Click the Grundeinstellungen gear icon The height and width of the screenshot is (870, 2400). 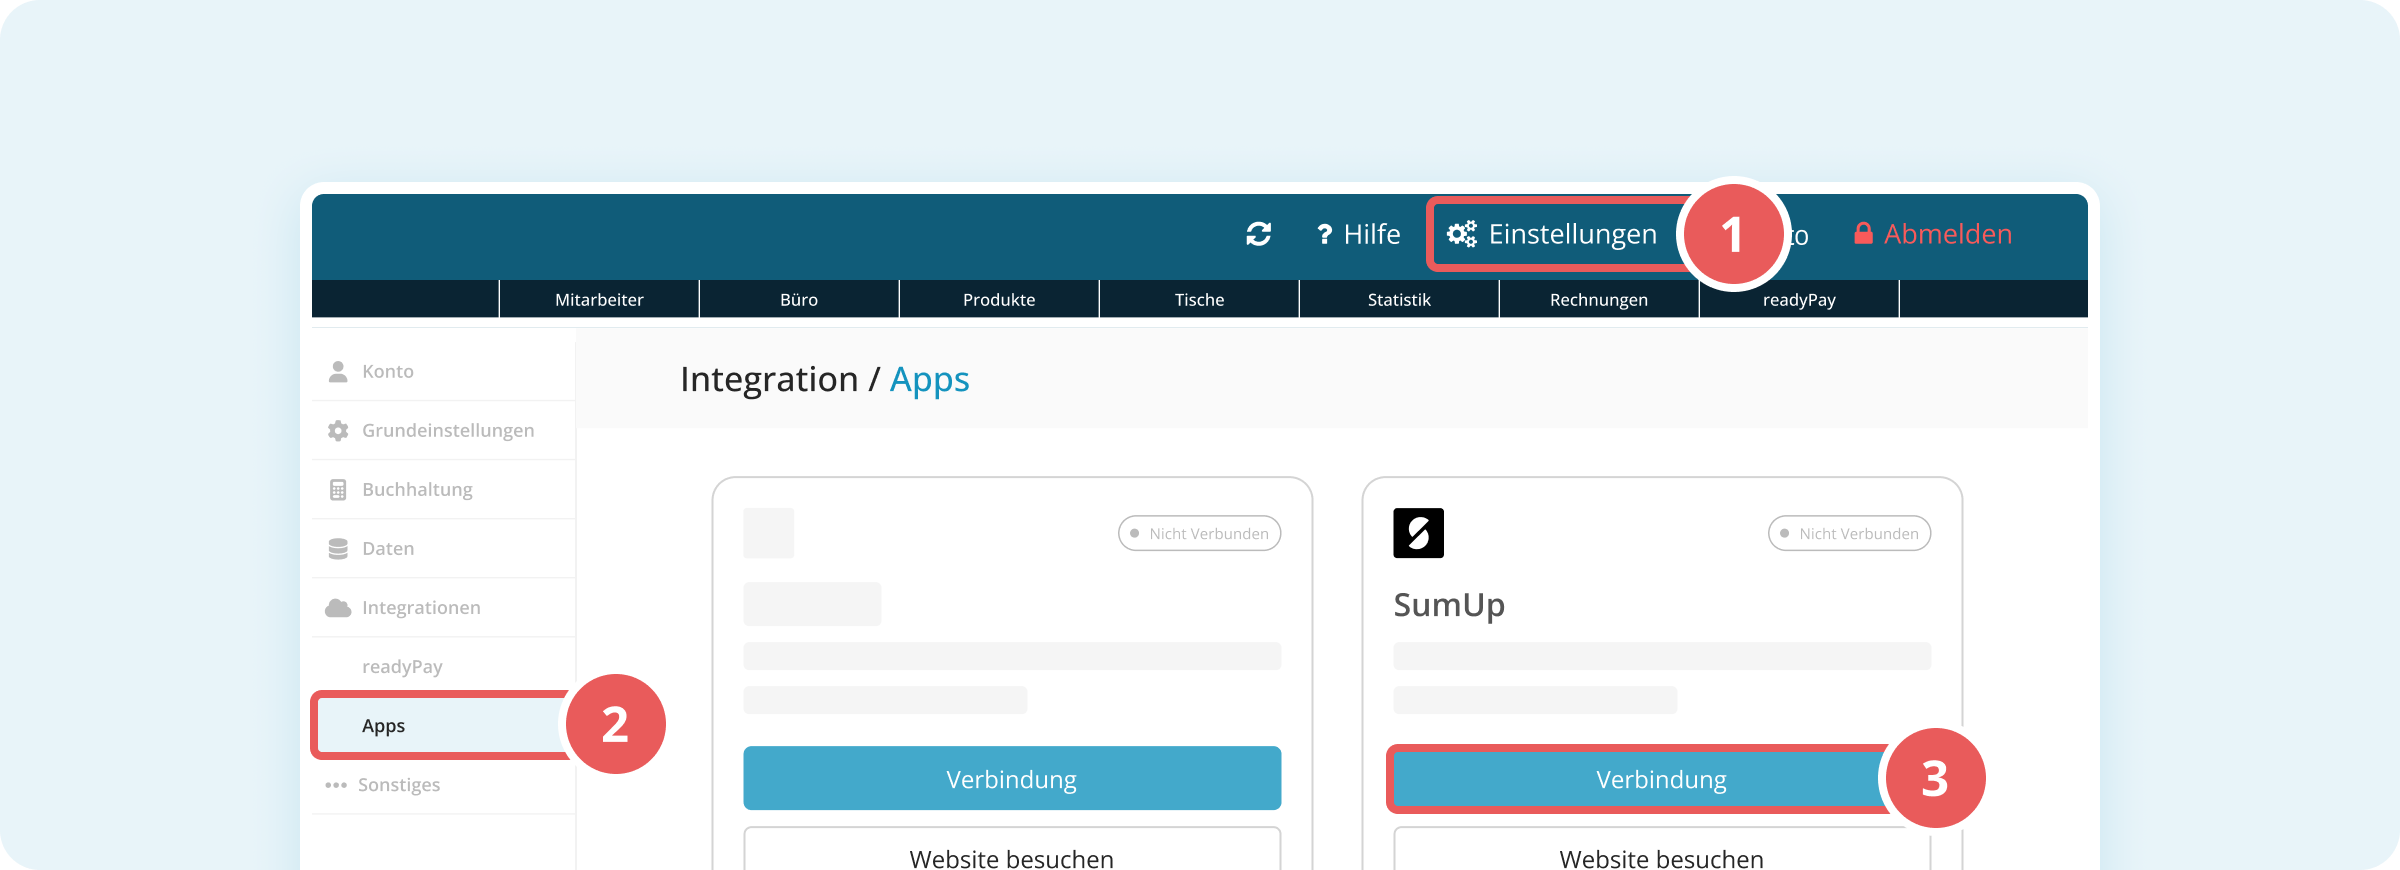click(x=338, y=430)
